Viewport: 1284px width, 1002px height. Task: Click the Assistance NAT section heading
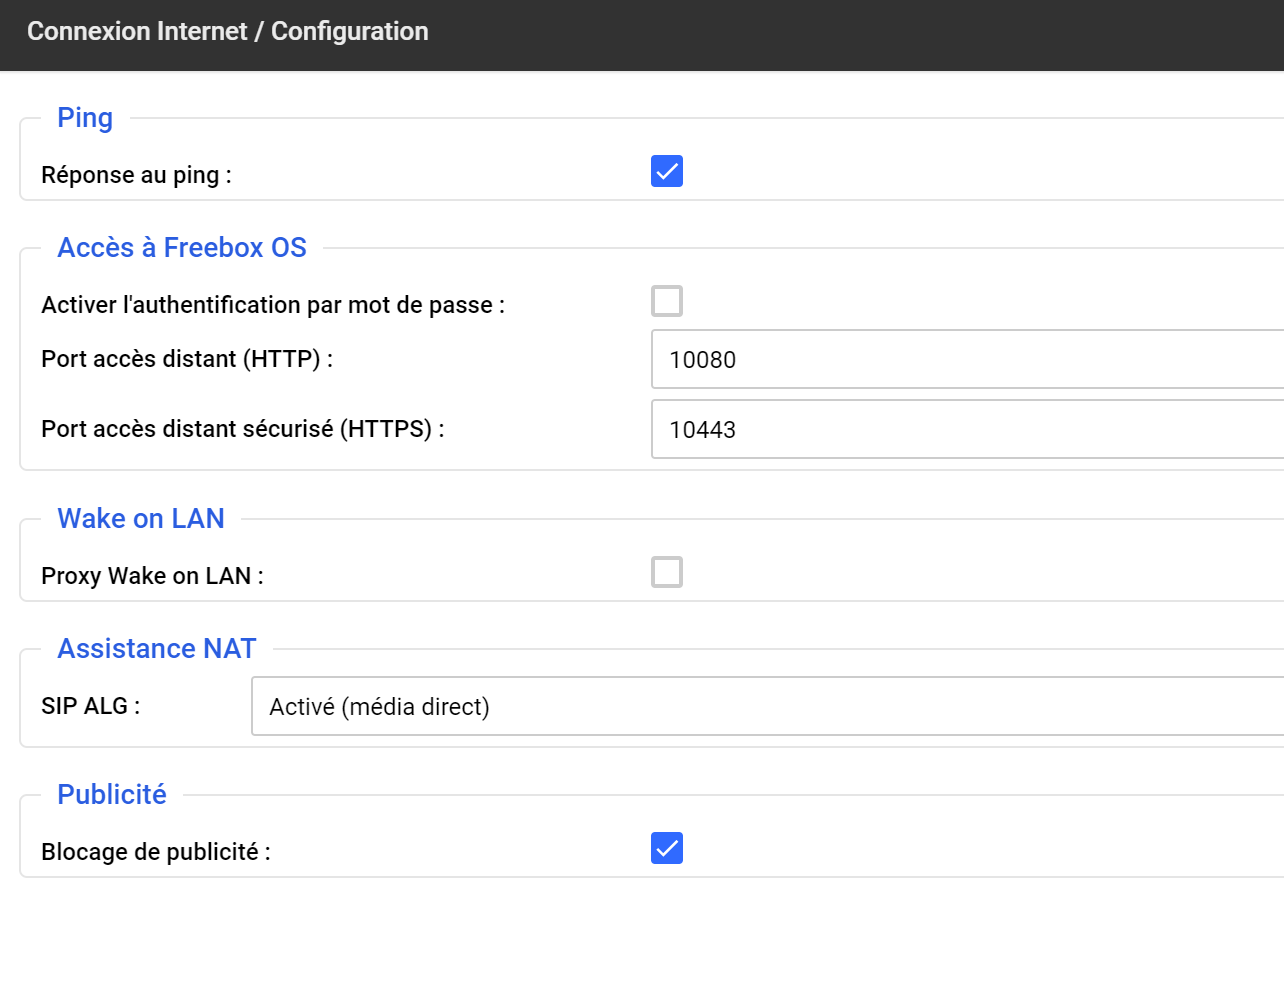(x=157, y=649)
